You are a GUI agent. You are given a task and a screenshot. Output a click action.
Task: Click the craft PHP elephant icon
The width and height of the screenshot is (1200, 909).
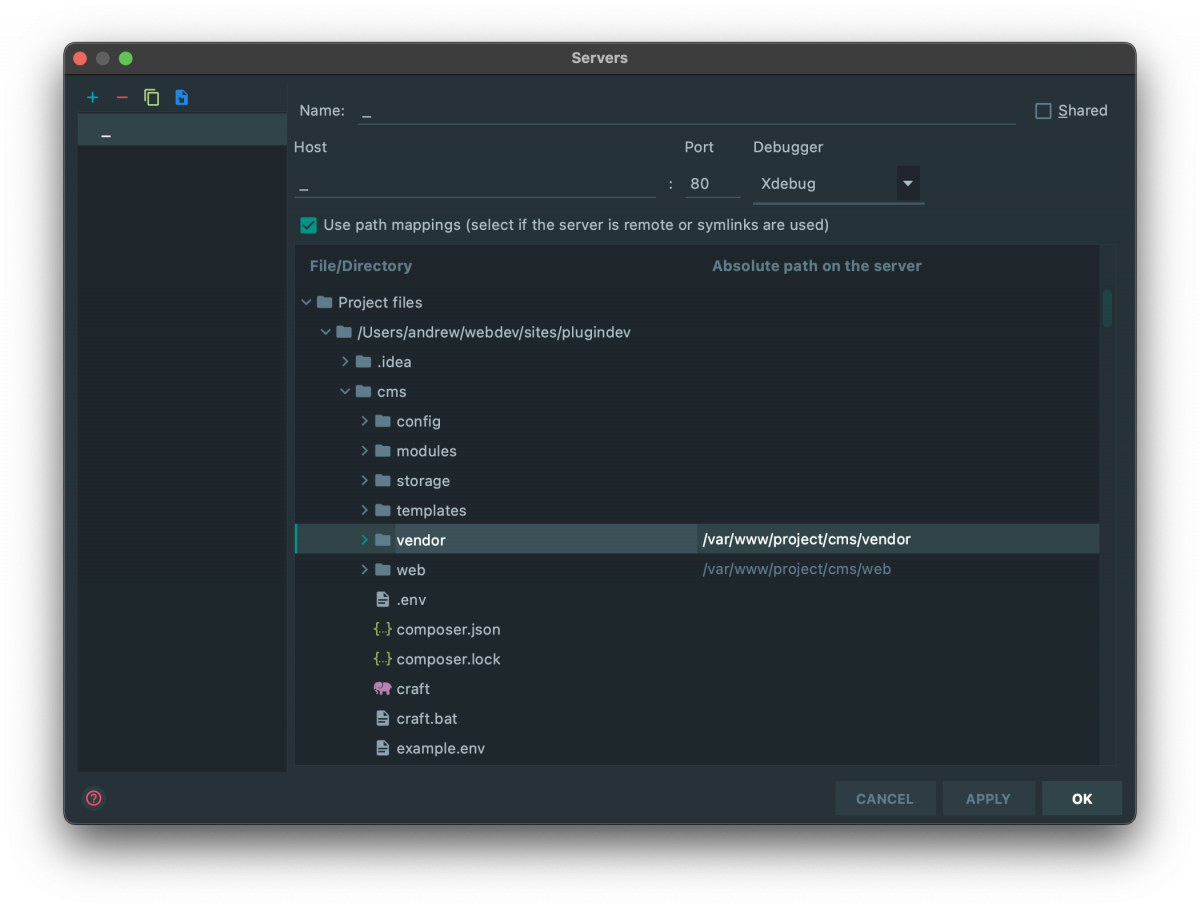click(382, 688)
